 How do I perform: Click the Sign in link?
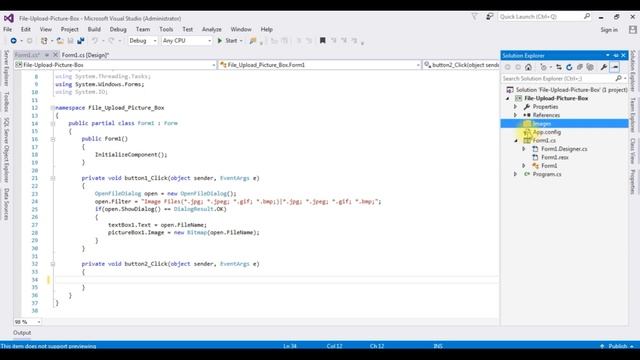coord(609,30)
